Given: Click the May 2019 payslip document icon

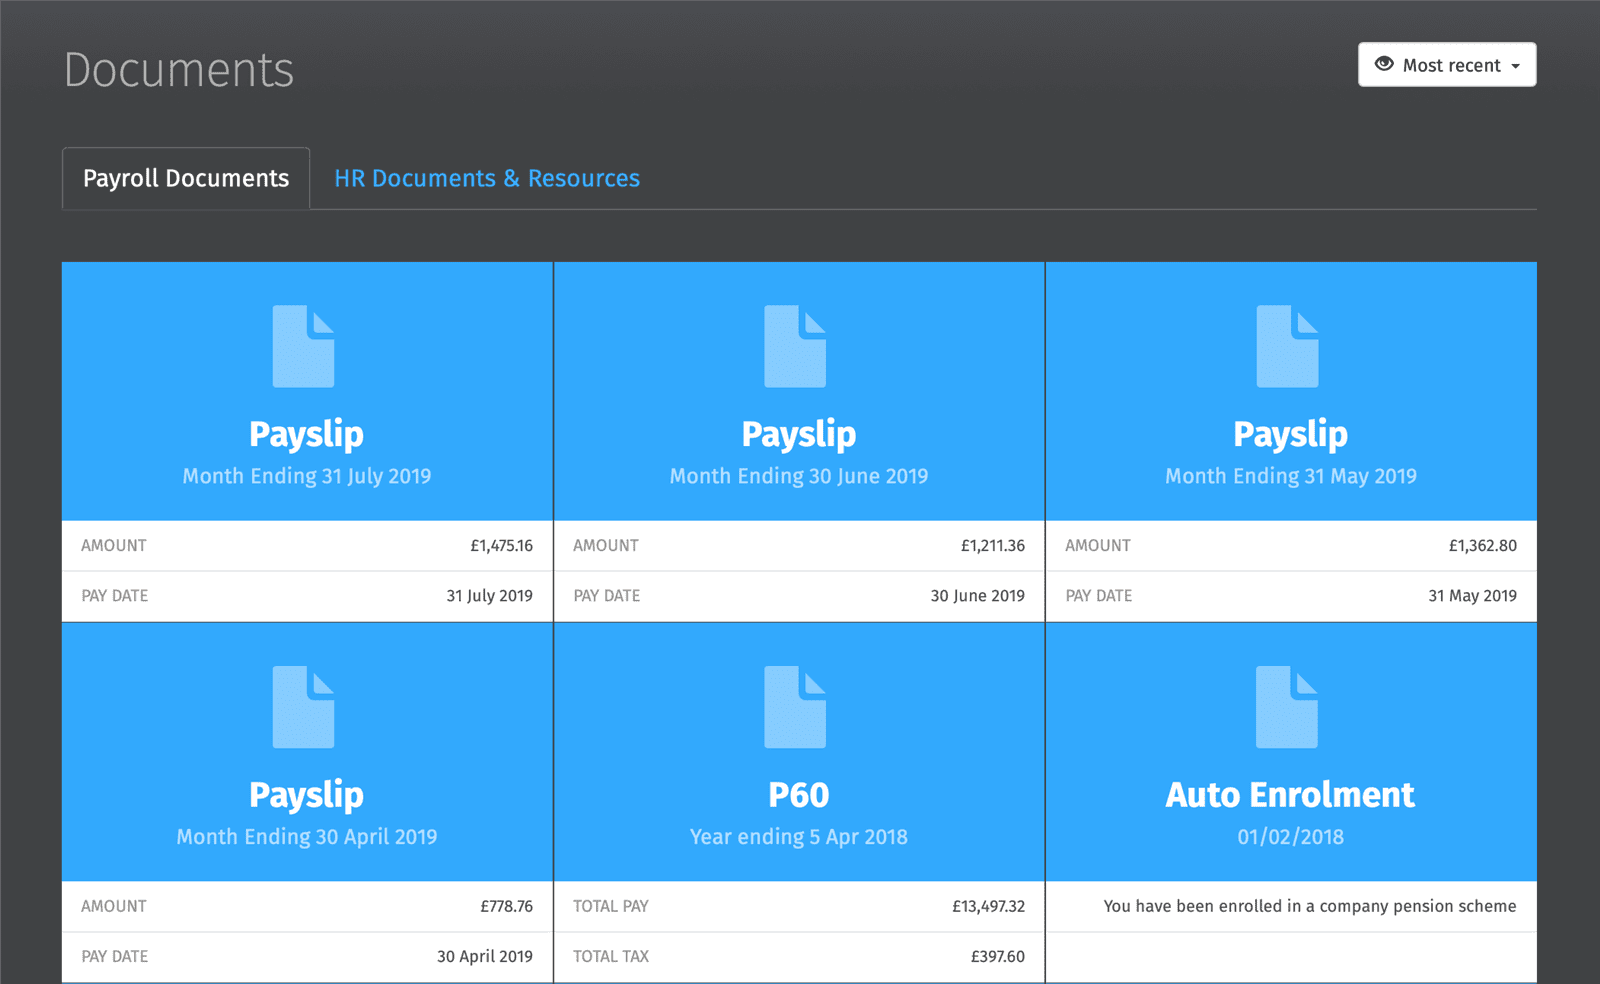Looking at the screenshot, I should (x=1288, y=346).
